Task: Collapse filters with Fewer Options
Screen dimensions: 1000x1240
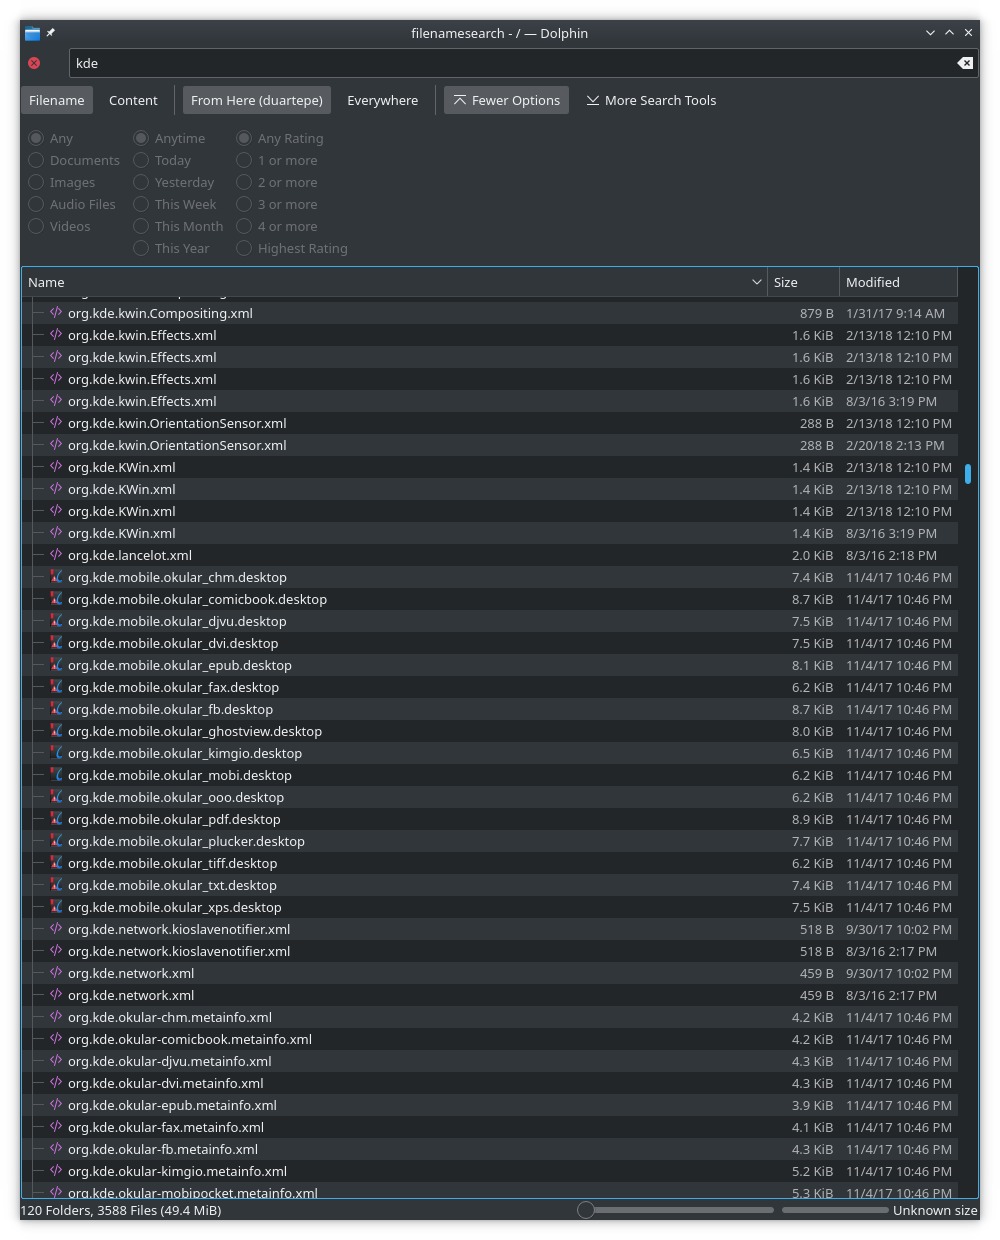Action: (x=506, y=100)
